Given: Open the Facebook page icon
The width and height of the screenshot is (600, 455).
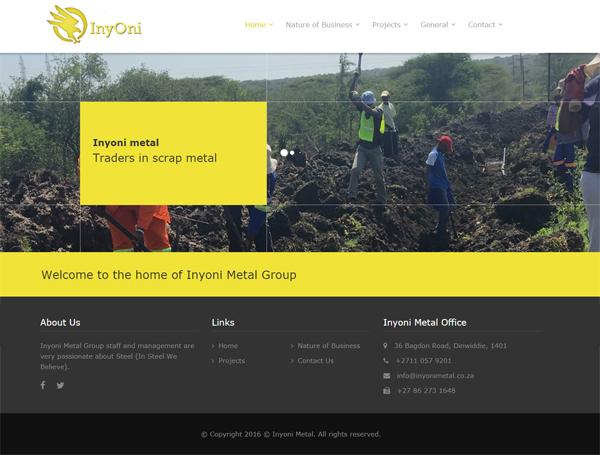Looking at the screenshot, I should click(x=43, y=385).
